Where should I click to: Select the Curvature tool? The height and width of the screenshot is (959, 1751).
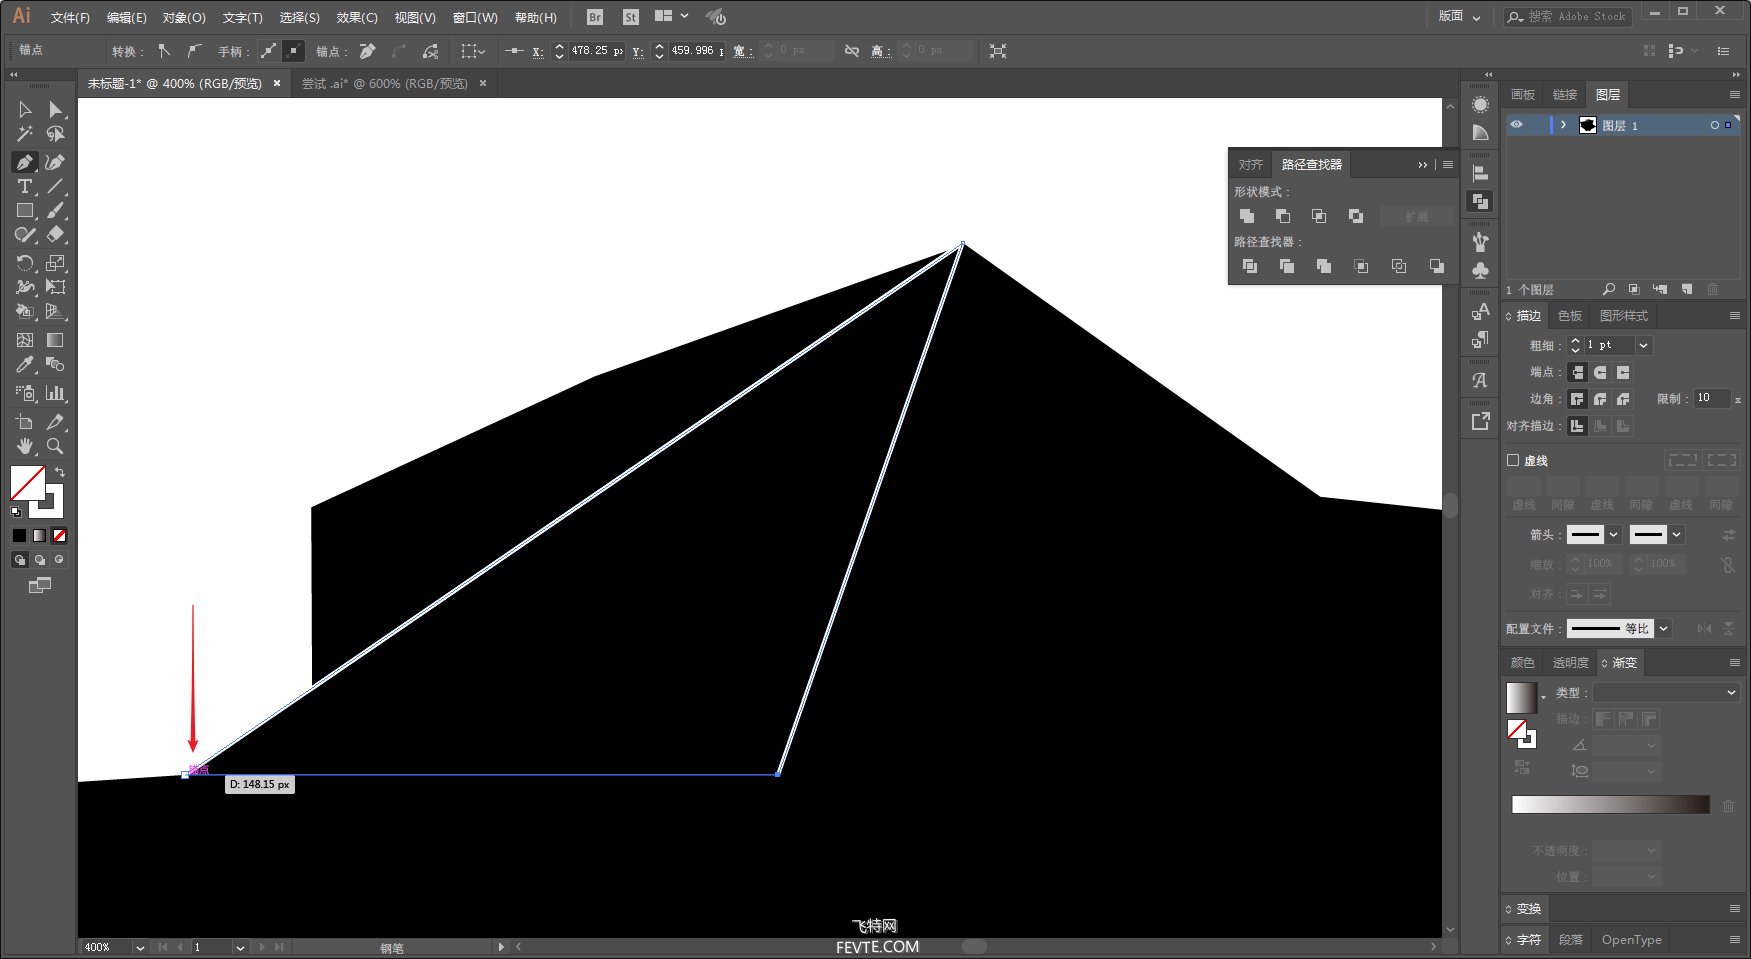[x=55, y=162]
